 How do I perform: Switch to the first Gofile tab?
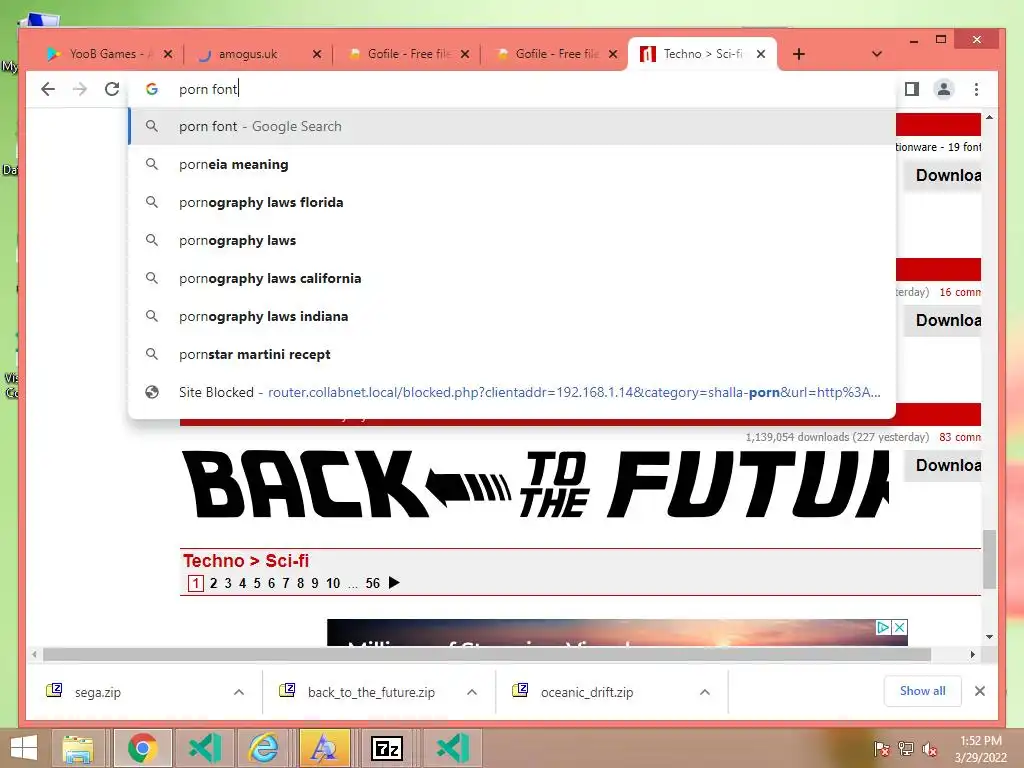click(409, 54)
